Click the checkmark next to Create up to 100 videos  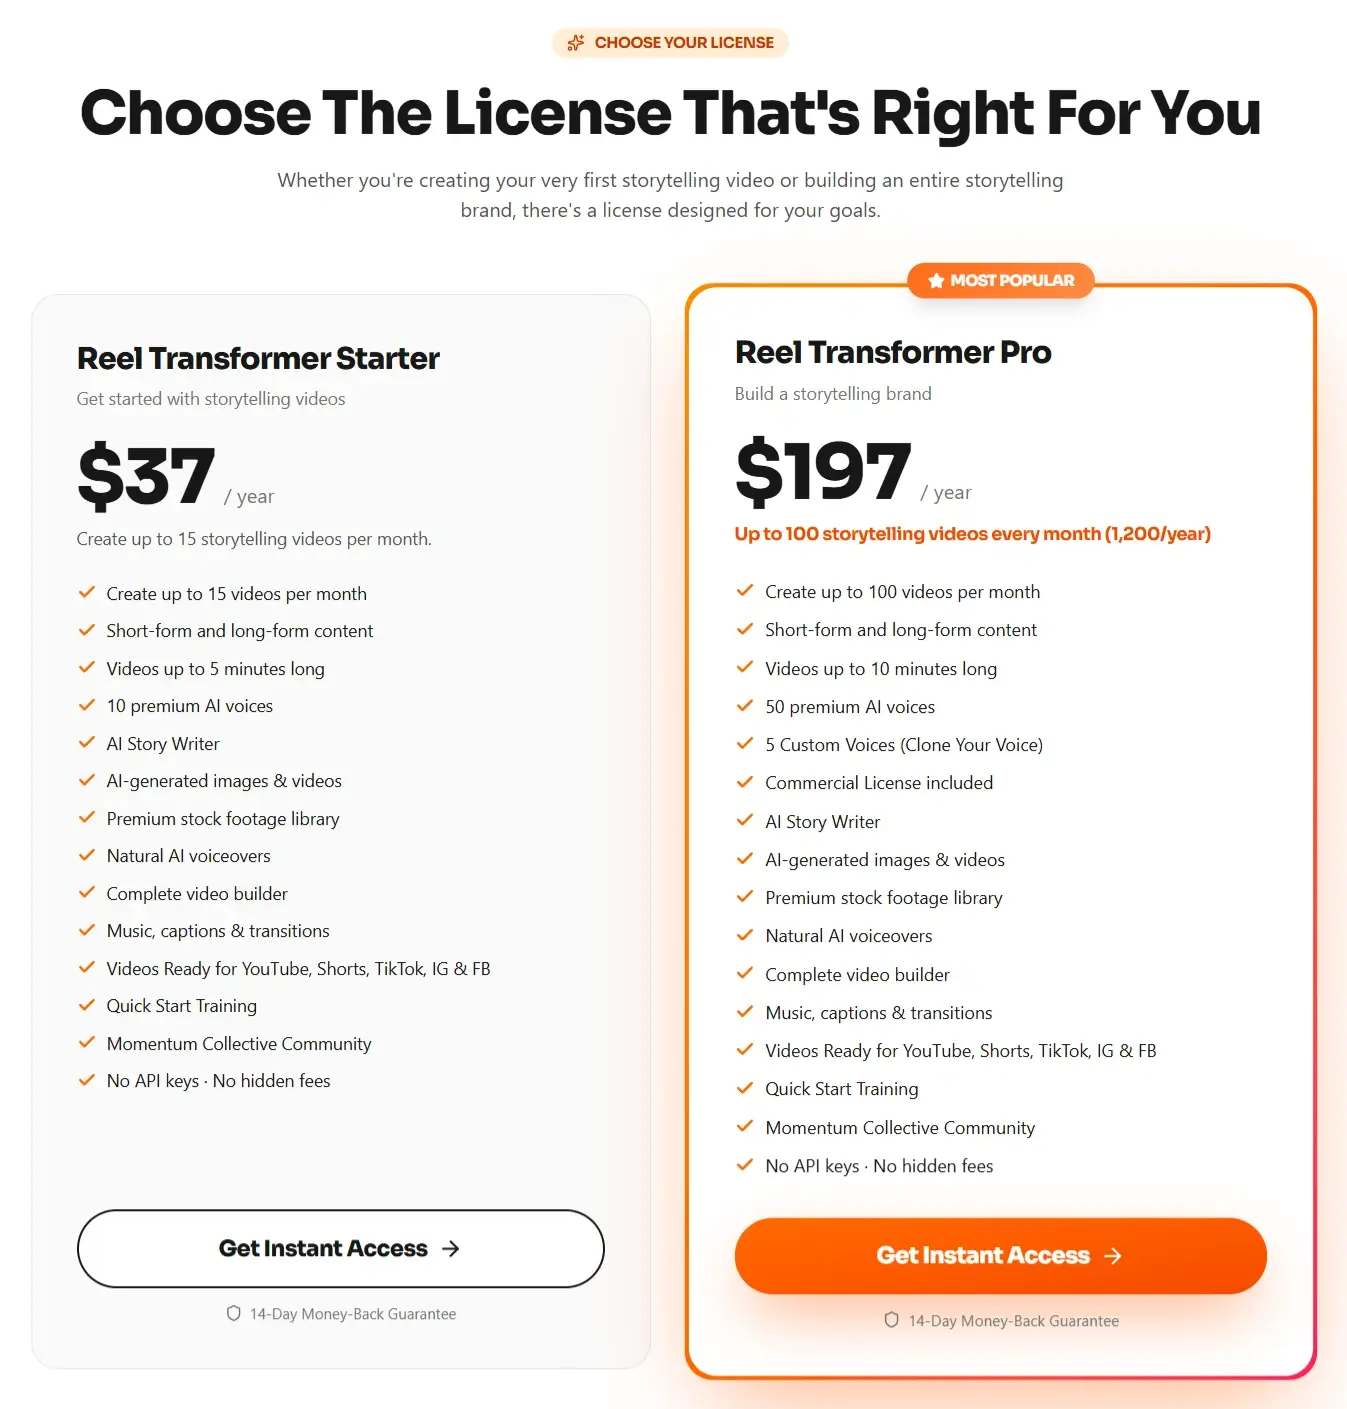[x=744, y=591]
